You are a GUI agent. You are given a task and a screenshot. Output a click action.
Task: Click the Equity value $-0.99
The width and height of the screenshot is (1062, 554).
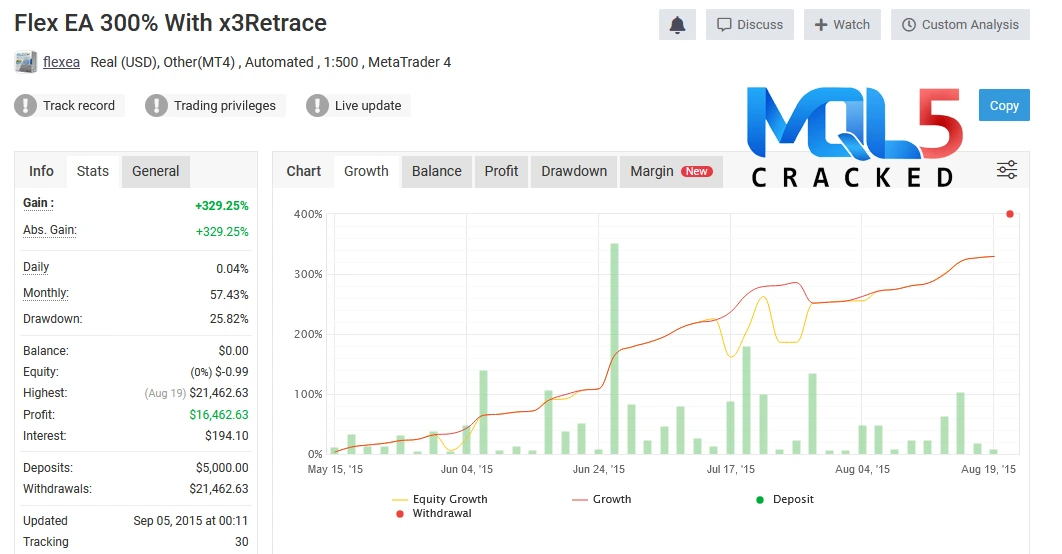point(232,372)
